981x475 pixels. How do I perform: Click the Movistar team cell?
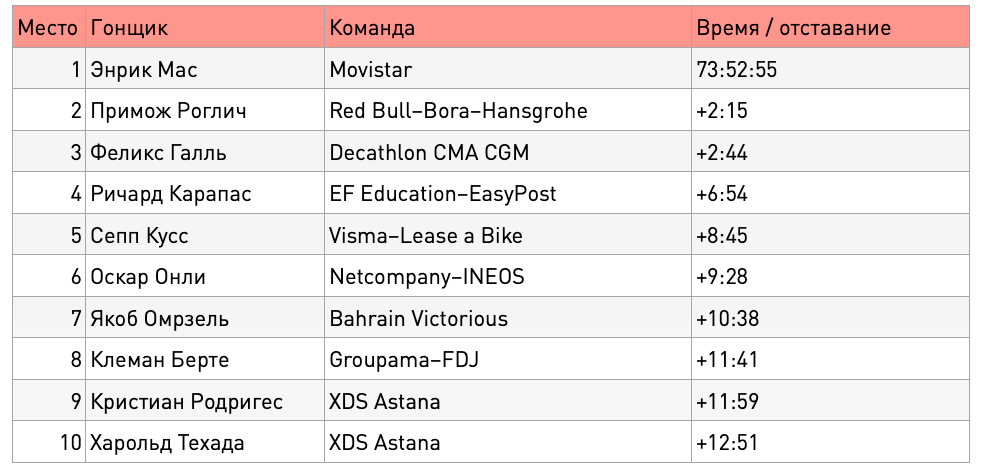click(x=507, y=69)
